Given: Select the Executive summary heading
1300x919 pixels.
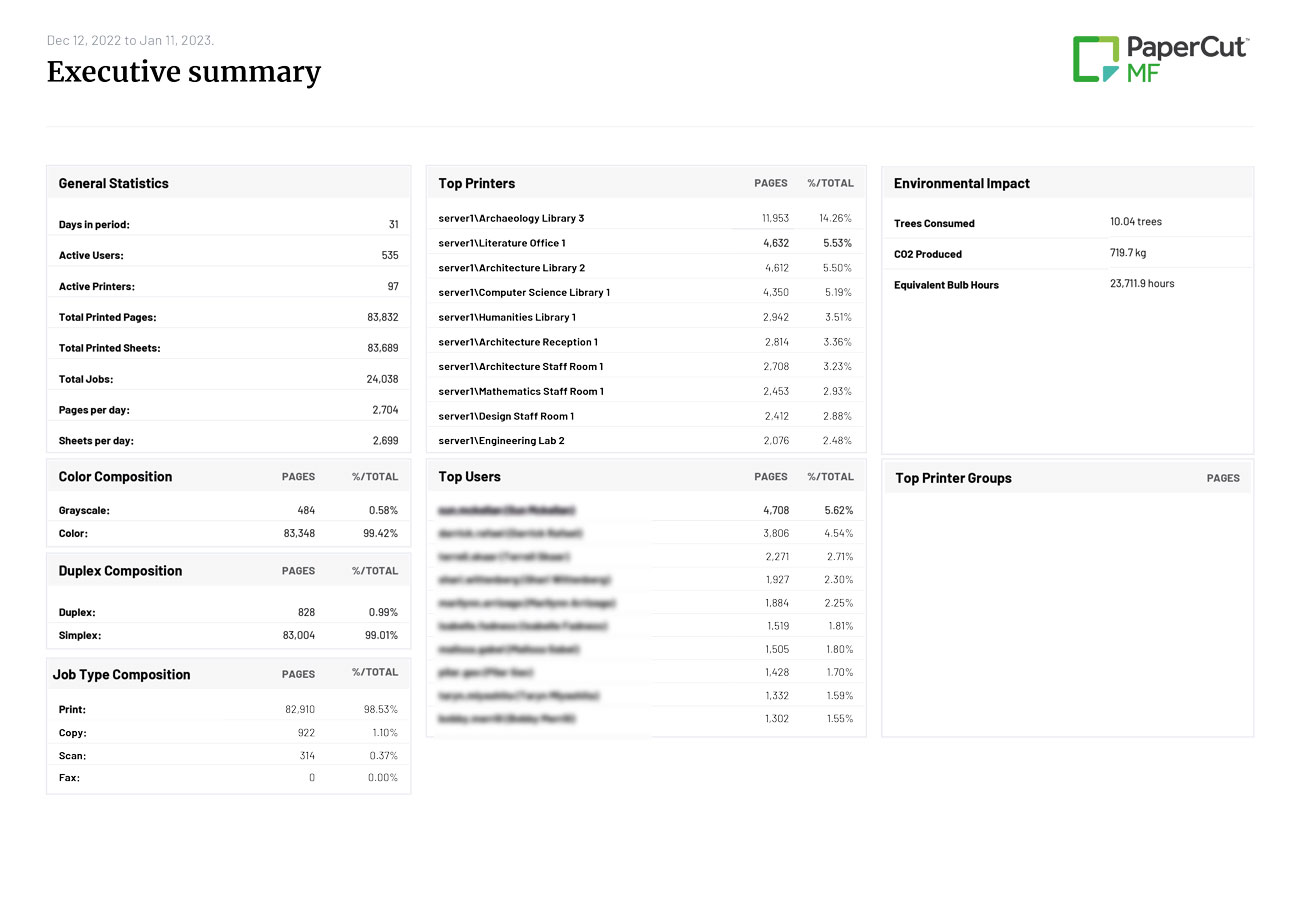Looking at the screenshot, I should (x=184, y=72).
